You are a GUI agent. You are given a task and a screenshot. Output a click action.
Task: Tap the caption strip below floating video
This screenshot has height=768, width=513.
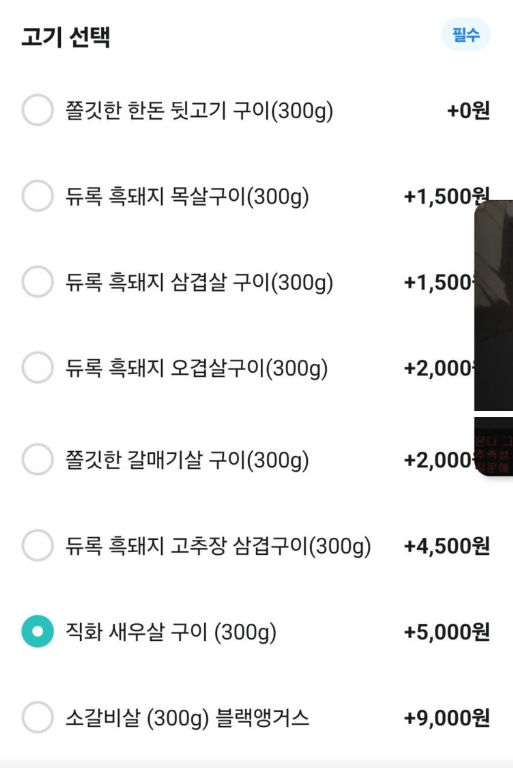point(493,446)
